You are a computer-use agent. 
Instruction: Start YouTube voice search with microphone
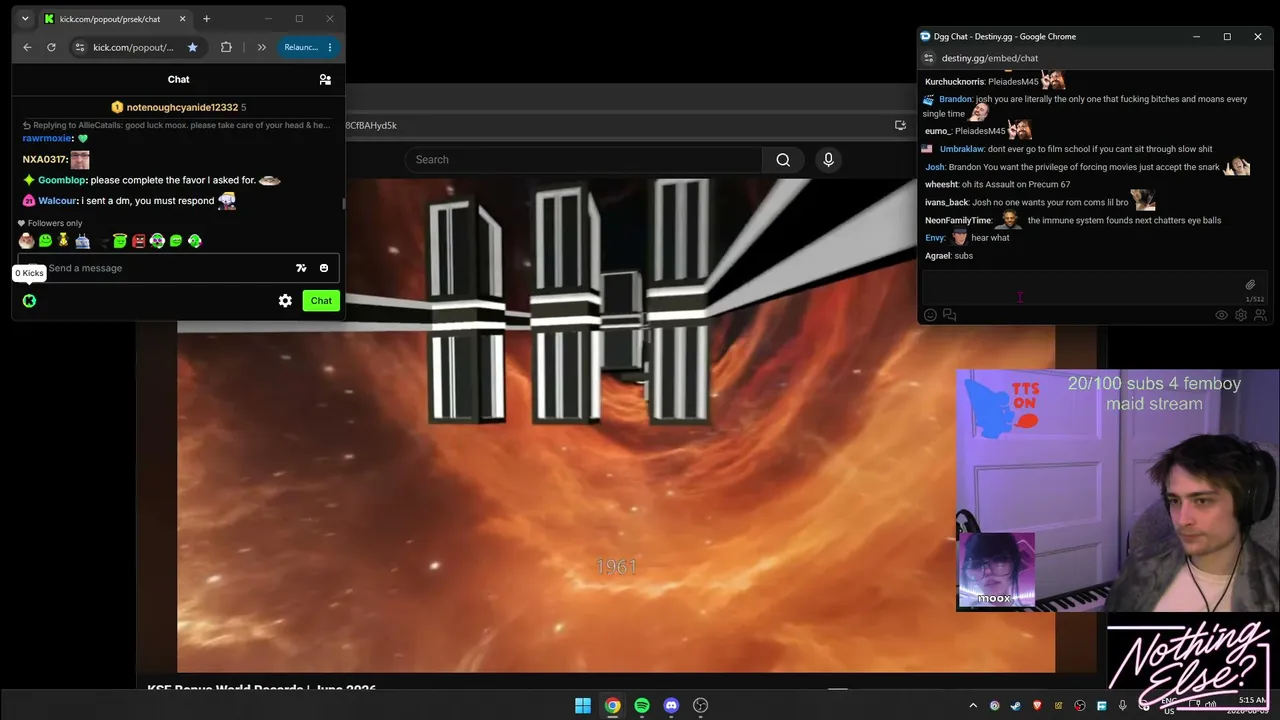point(828,160)
